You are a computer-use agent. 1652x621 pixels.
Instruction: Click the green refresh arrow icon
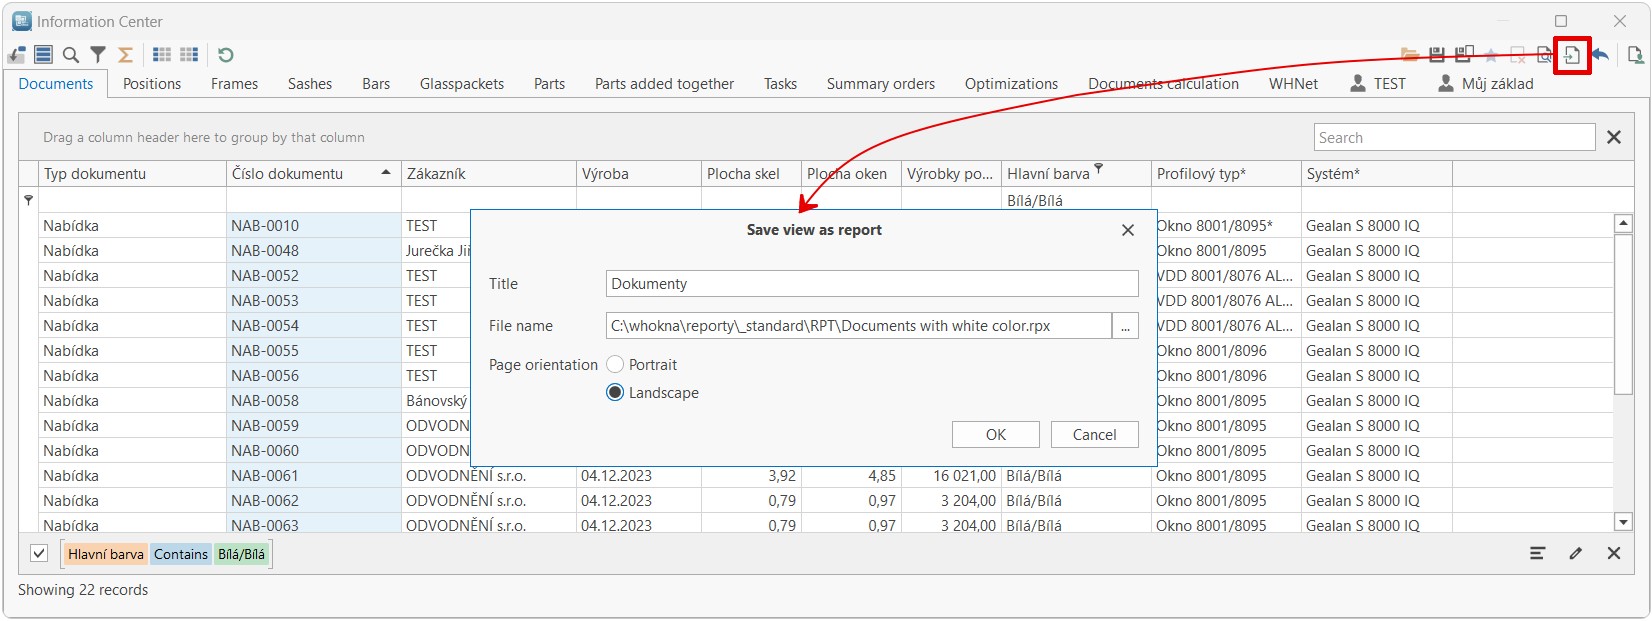point(225,55)
